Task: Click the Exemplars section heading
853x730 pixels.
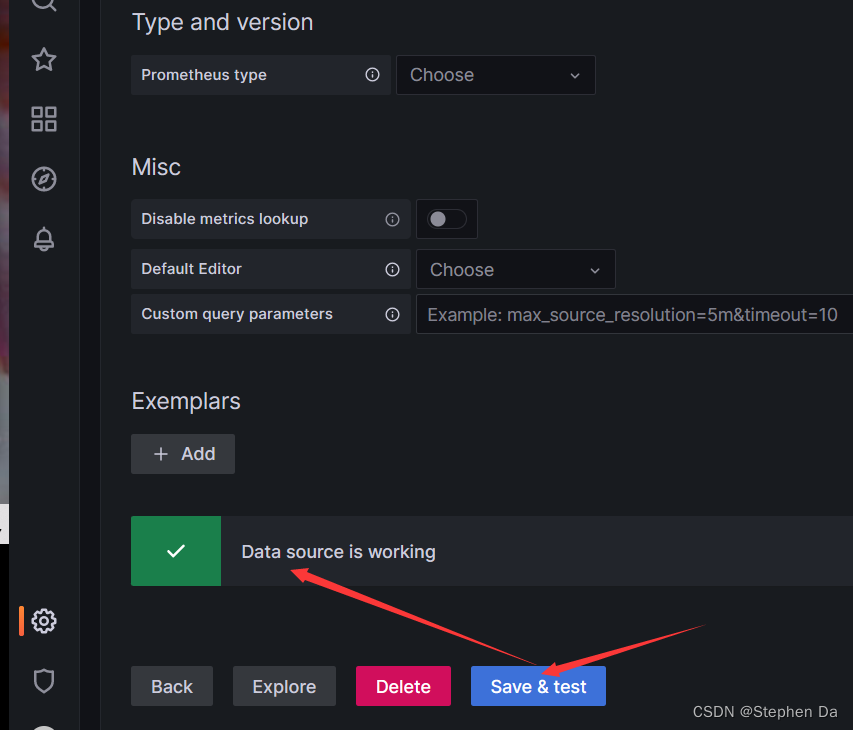Action: pos(186,401)
